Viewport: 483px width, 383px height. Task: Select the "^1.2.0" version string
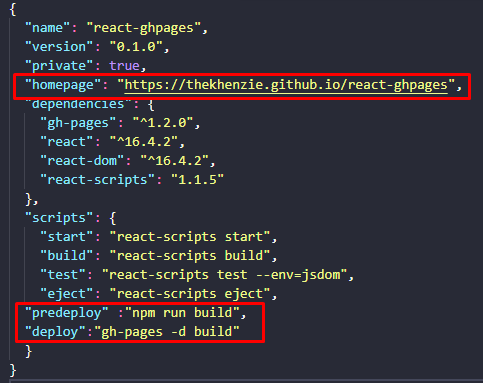click(x=163, y=123)
